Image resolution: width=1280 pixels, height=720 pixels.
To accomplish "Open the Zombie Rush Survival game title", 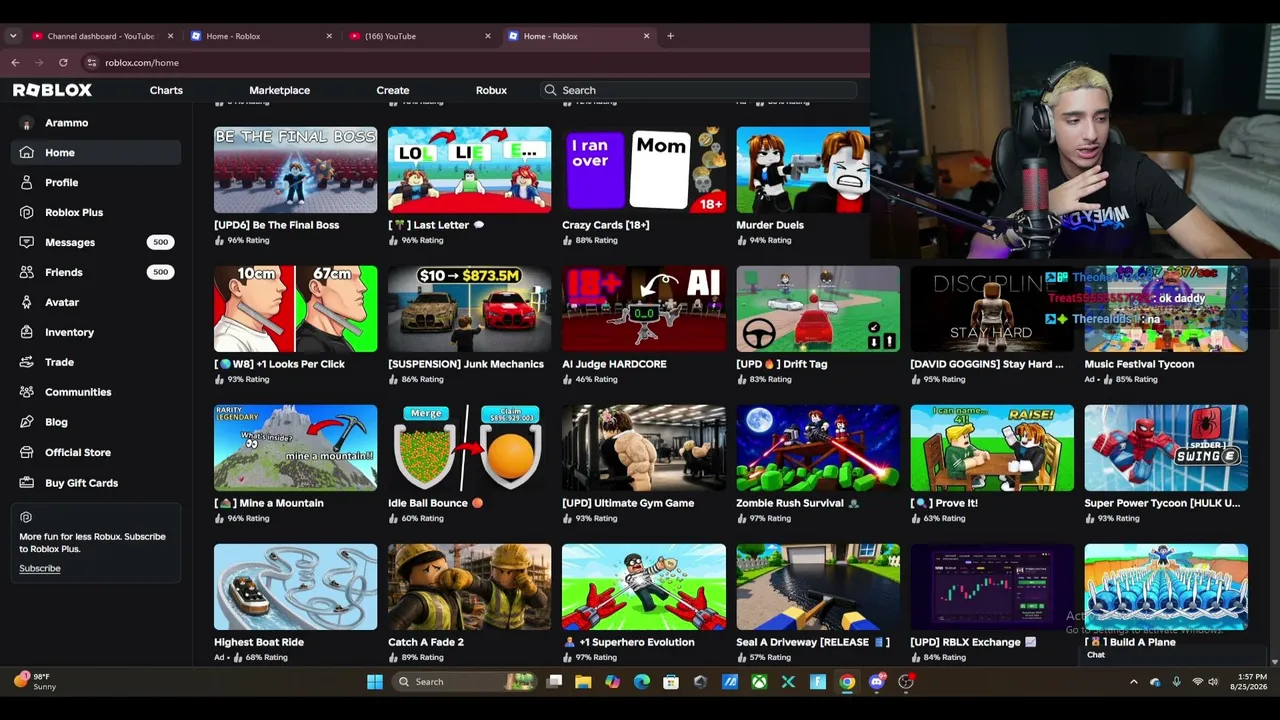I will click(x=798, y=503).
